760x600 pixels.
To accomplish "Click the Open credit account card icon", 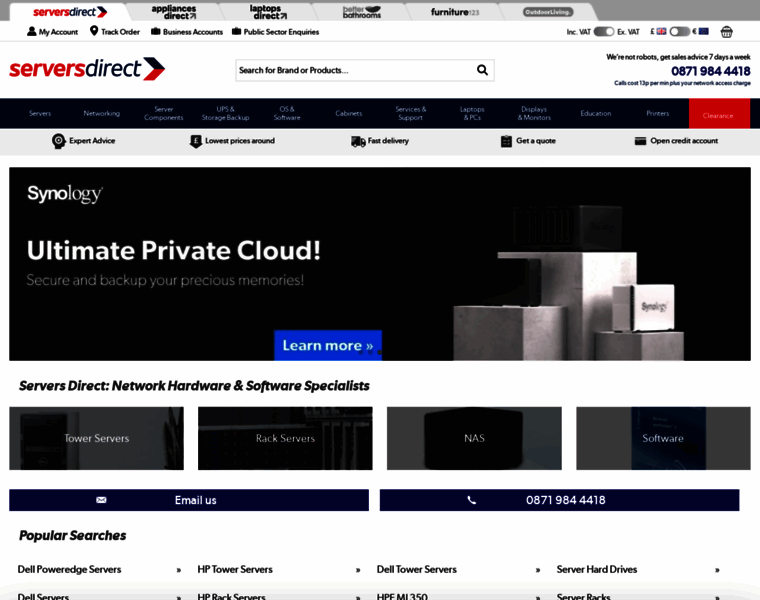I will 640,141.
